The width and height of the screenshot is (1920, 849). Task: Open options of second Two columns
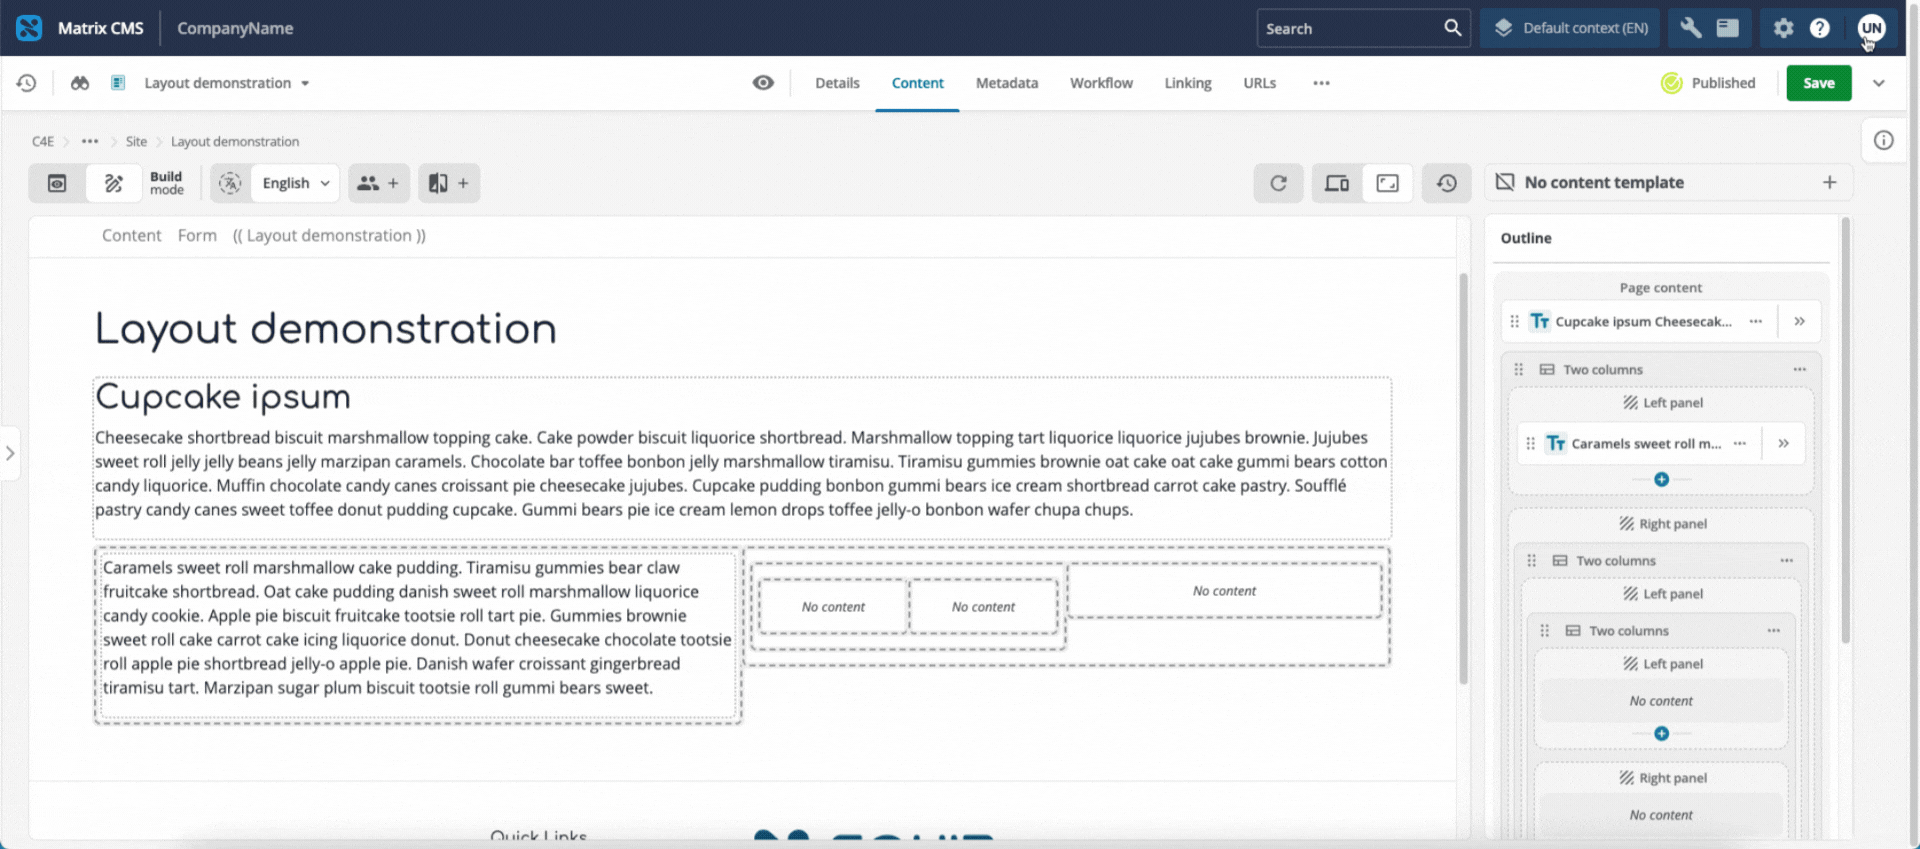1786,560
